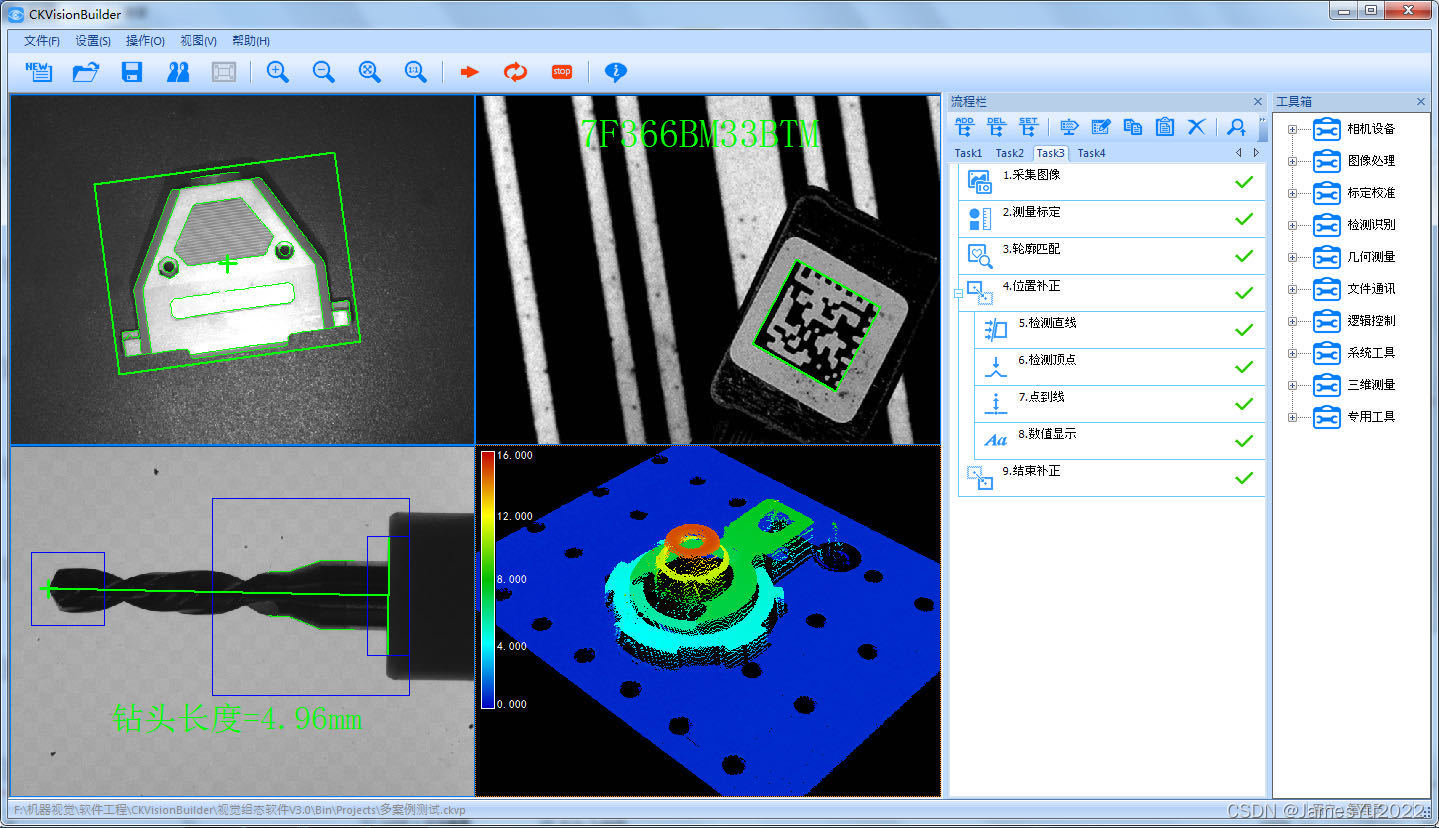Open the 操作(O) menu
The image size is (1439, 828).
(145, 41)
